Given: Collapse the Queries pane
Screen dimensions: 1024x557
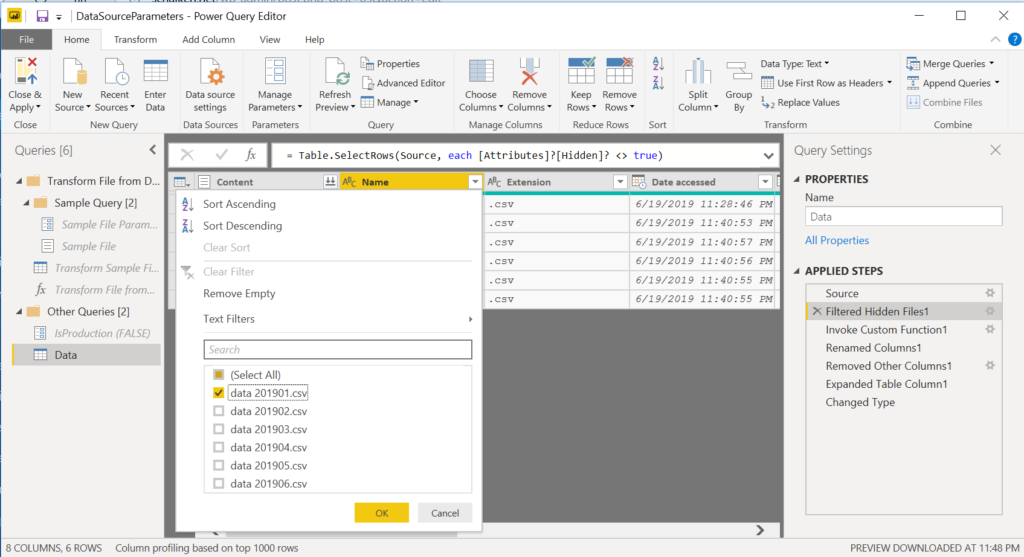Looking at the screenshot, I should click(153, 150).
